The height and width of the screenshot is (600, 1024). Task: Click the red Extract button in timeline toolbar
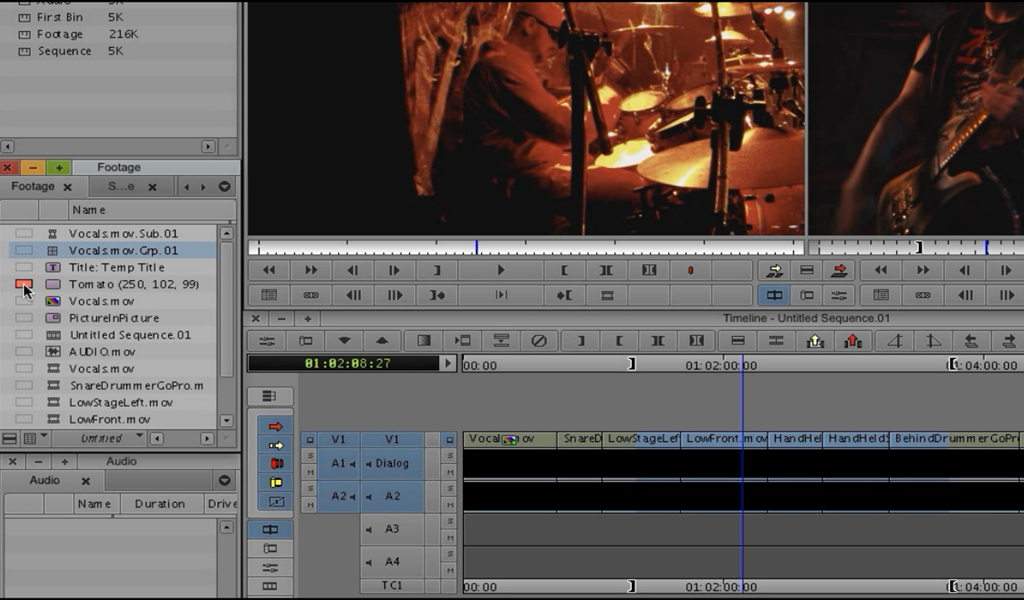click(x=853, y=341)
